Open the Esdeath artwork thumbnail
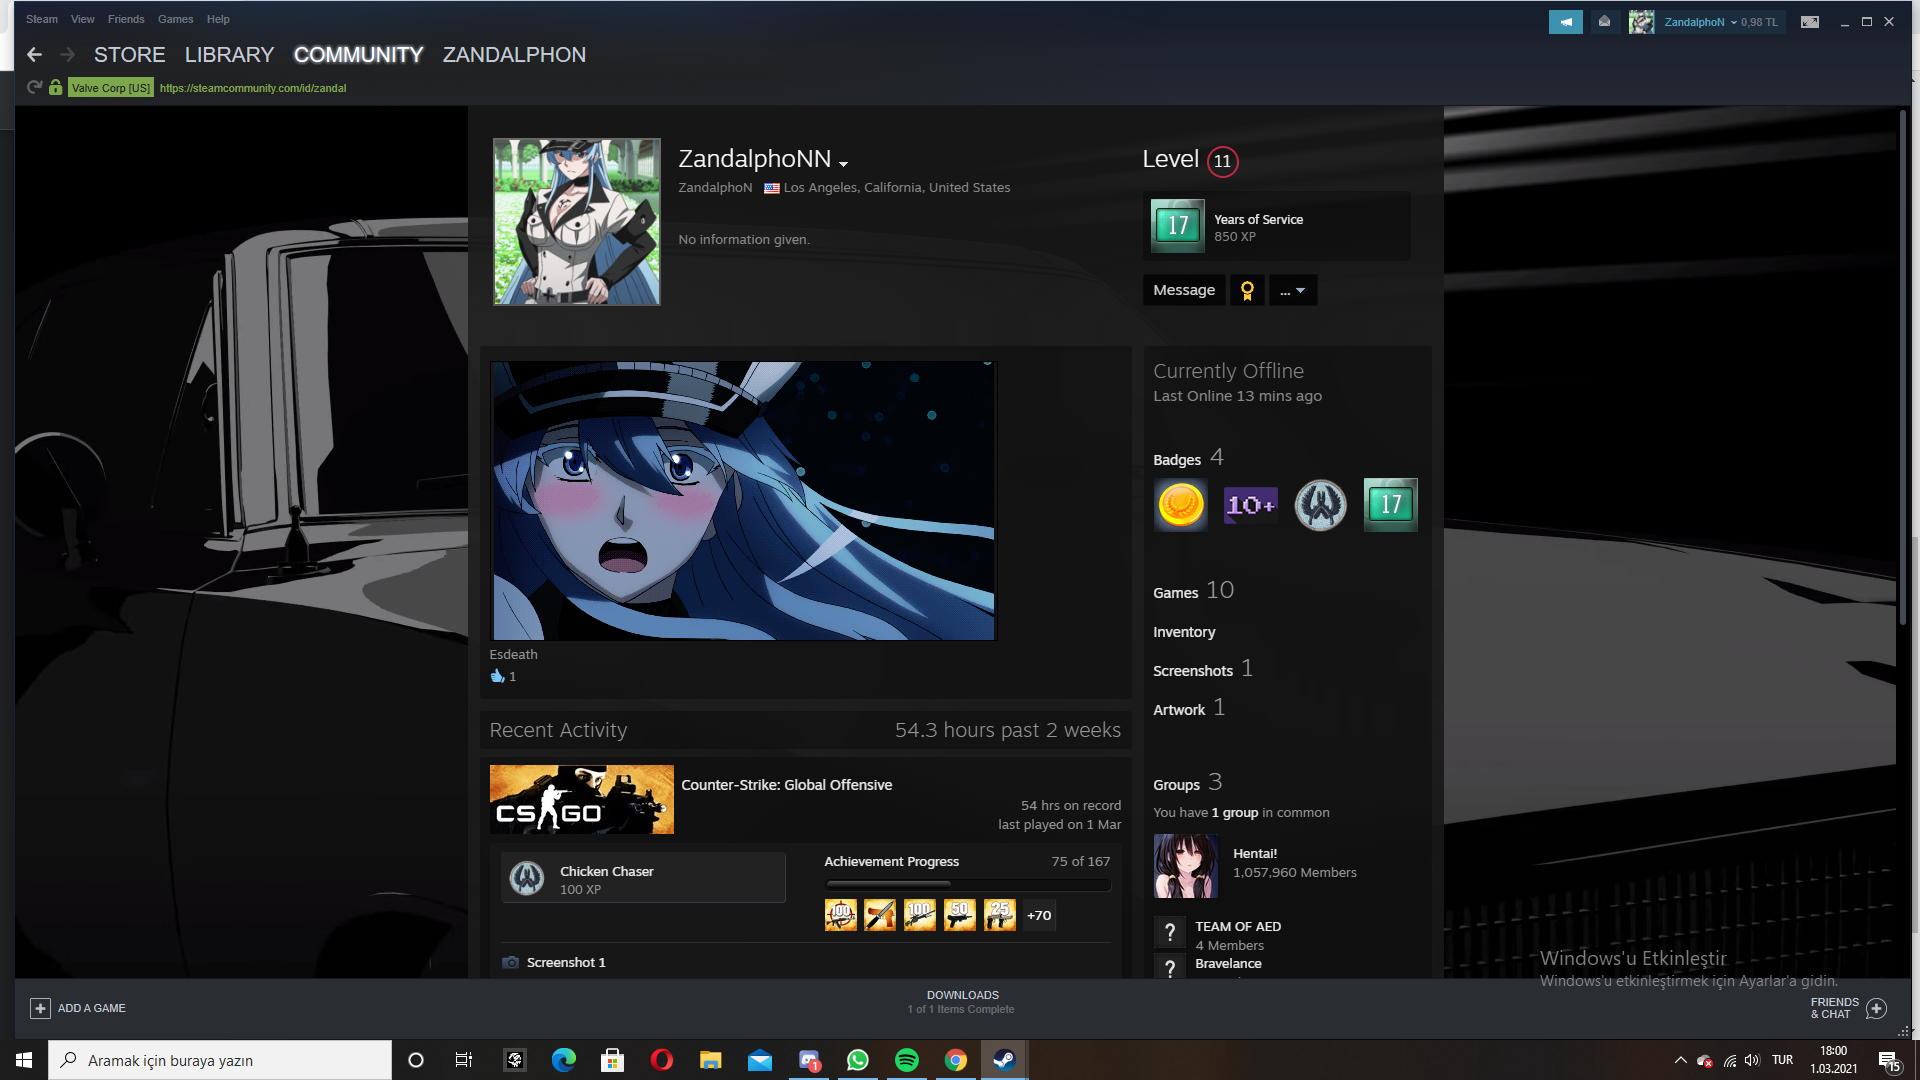Image resolution: width=1920 pixels, height=1080 pixels. [x=744, y=501]
